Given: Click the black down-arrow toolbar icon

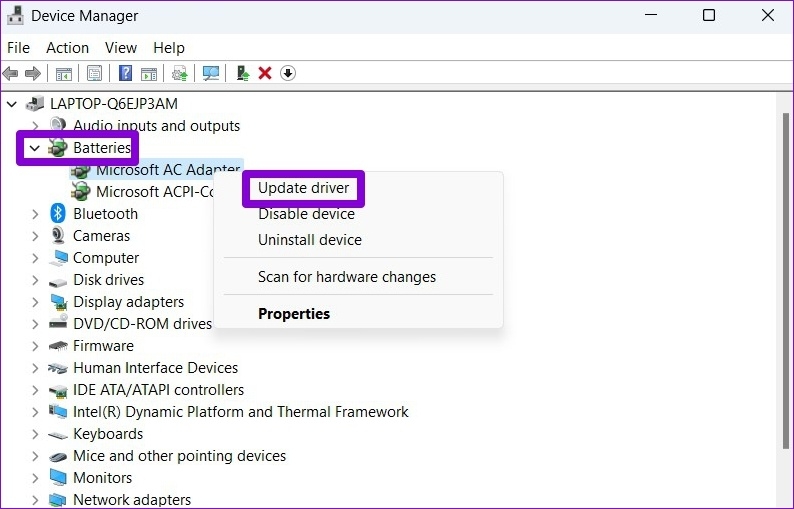Looking at the screenshot, I should 288,73.
